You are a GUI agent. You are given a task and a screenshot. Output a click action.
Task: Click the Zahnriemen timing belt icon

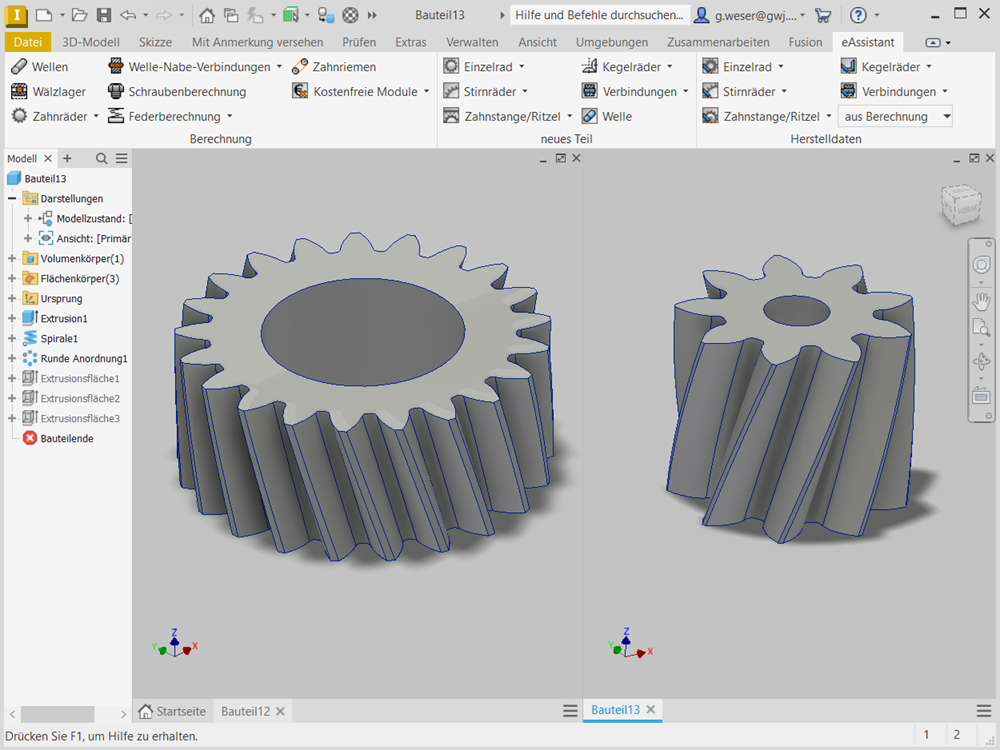pos(300,67)
